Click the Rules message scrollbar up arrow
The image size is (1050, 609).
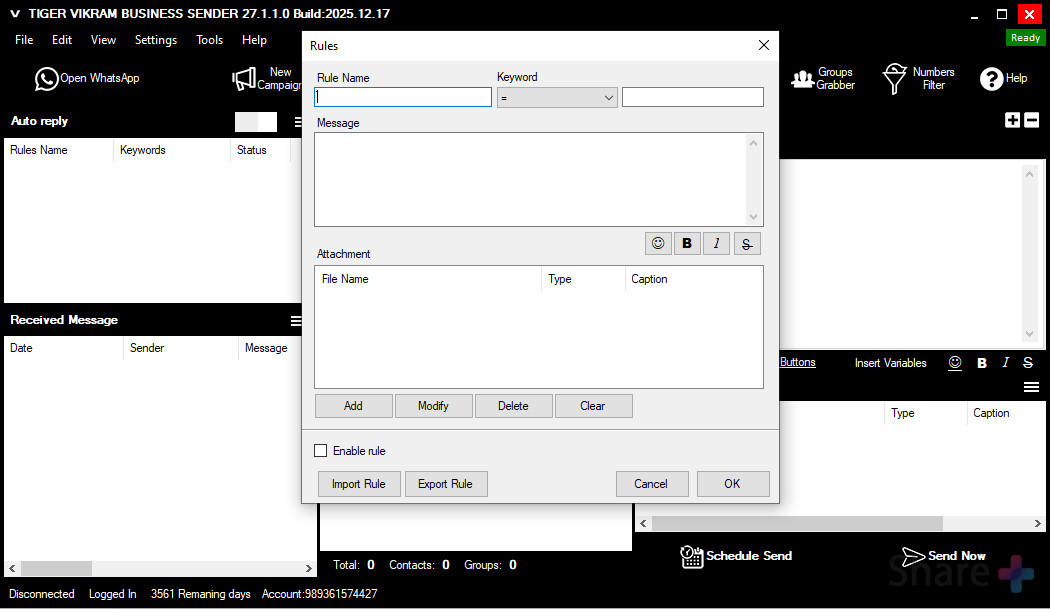click(x=753, y=143)
